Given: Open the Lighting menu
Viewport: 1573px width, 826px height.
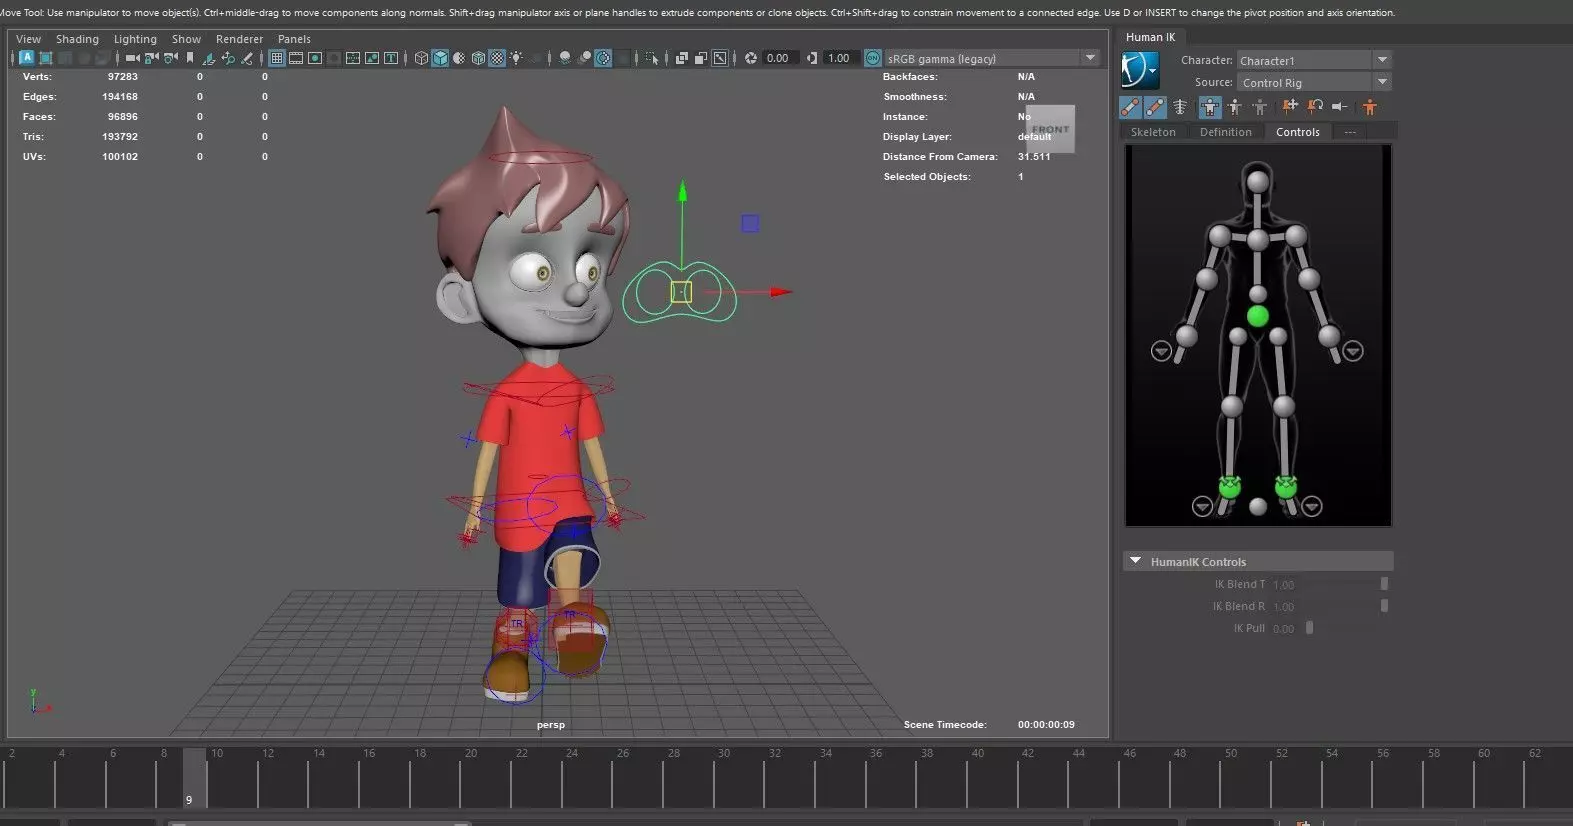Looking at the screenshot, I should 135,39.
